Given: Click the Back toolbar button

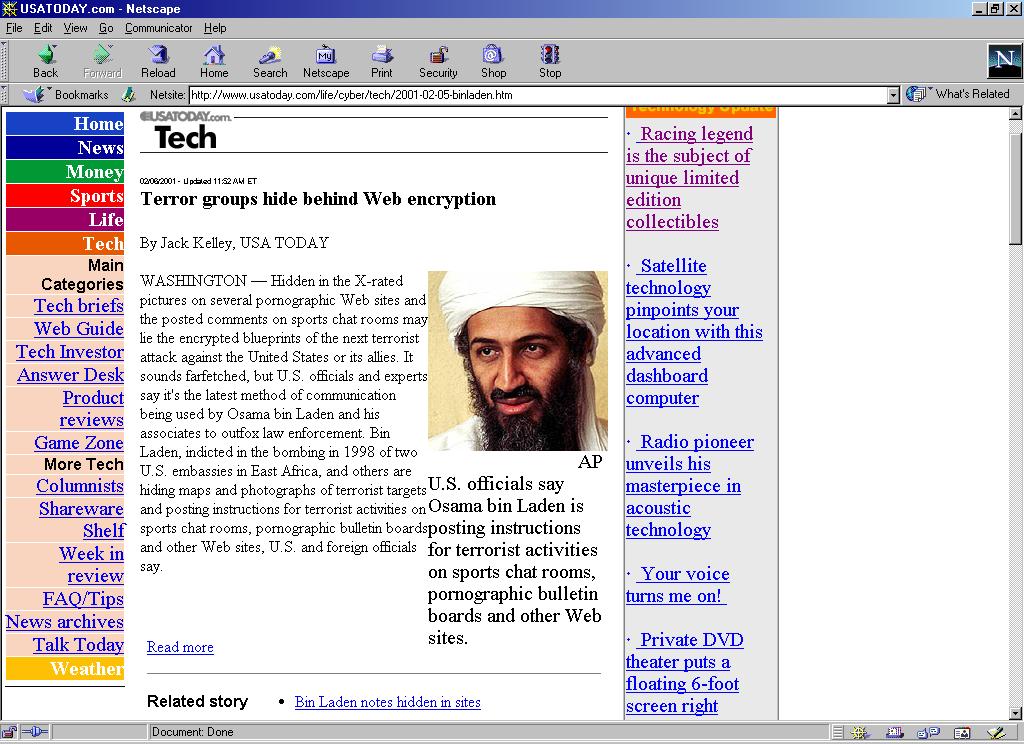Looking at the screenshot, I should click(x=46, y=62).
